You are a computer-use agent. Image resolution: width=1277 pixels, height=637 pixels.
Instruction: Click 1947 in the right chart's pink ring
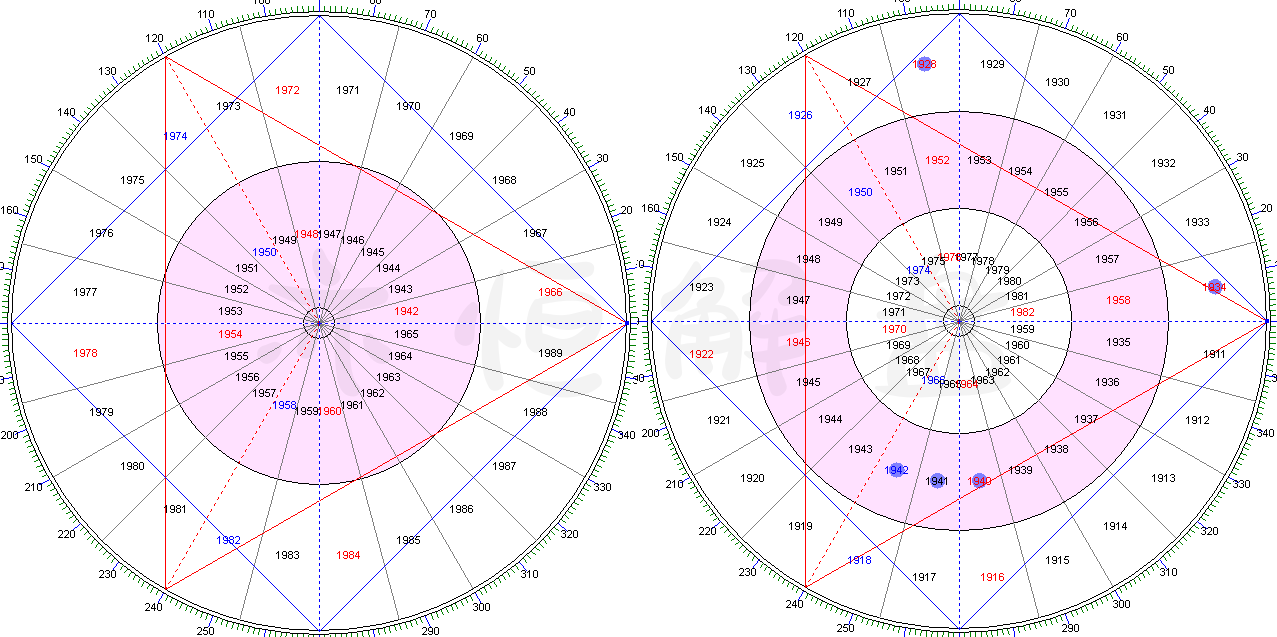pyautogui.click(x=798, y=300)
